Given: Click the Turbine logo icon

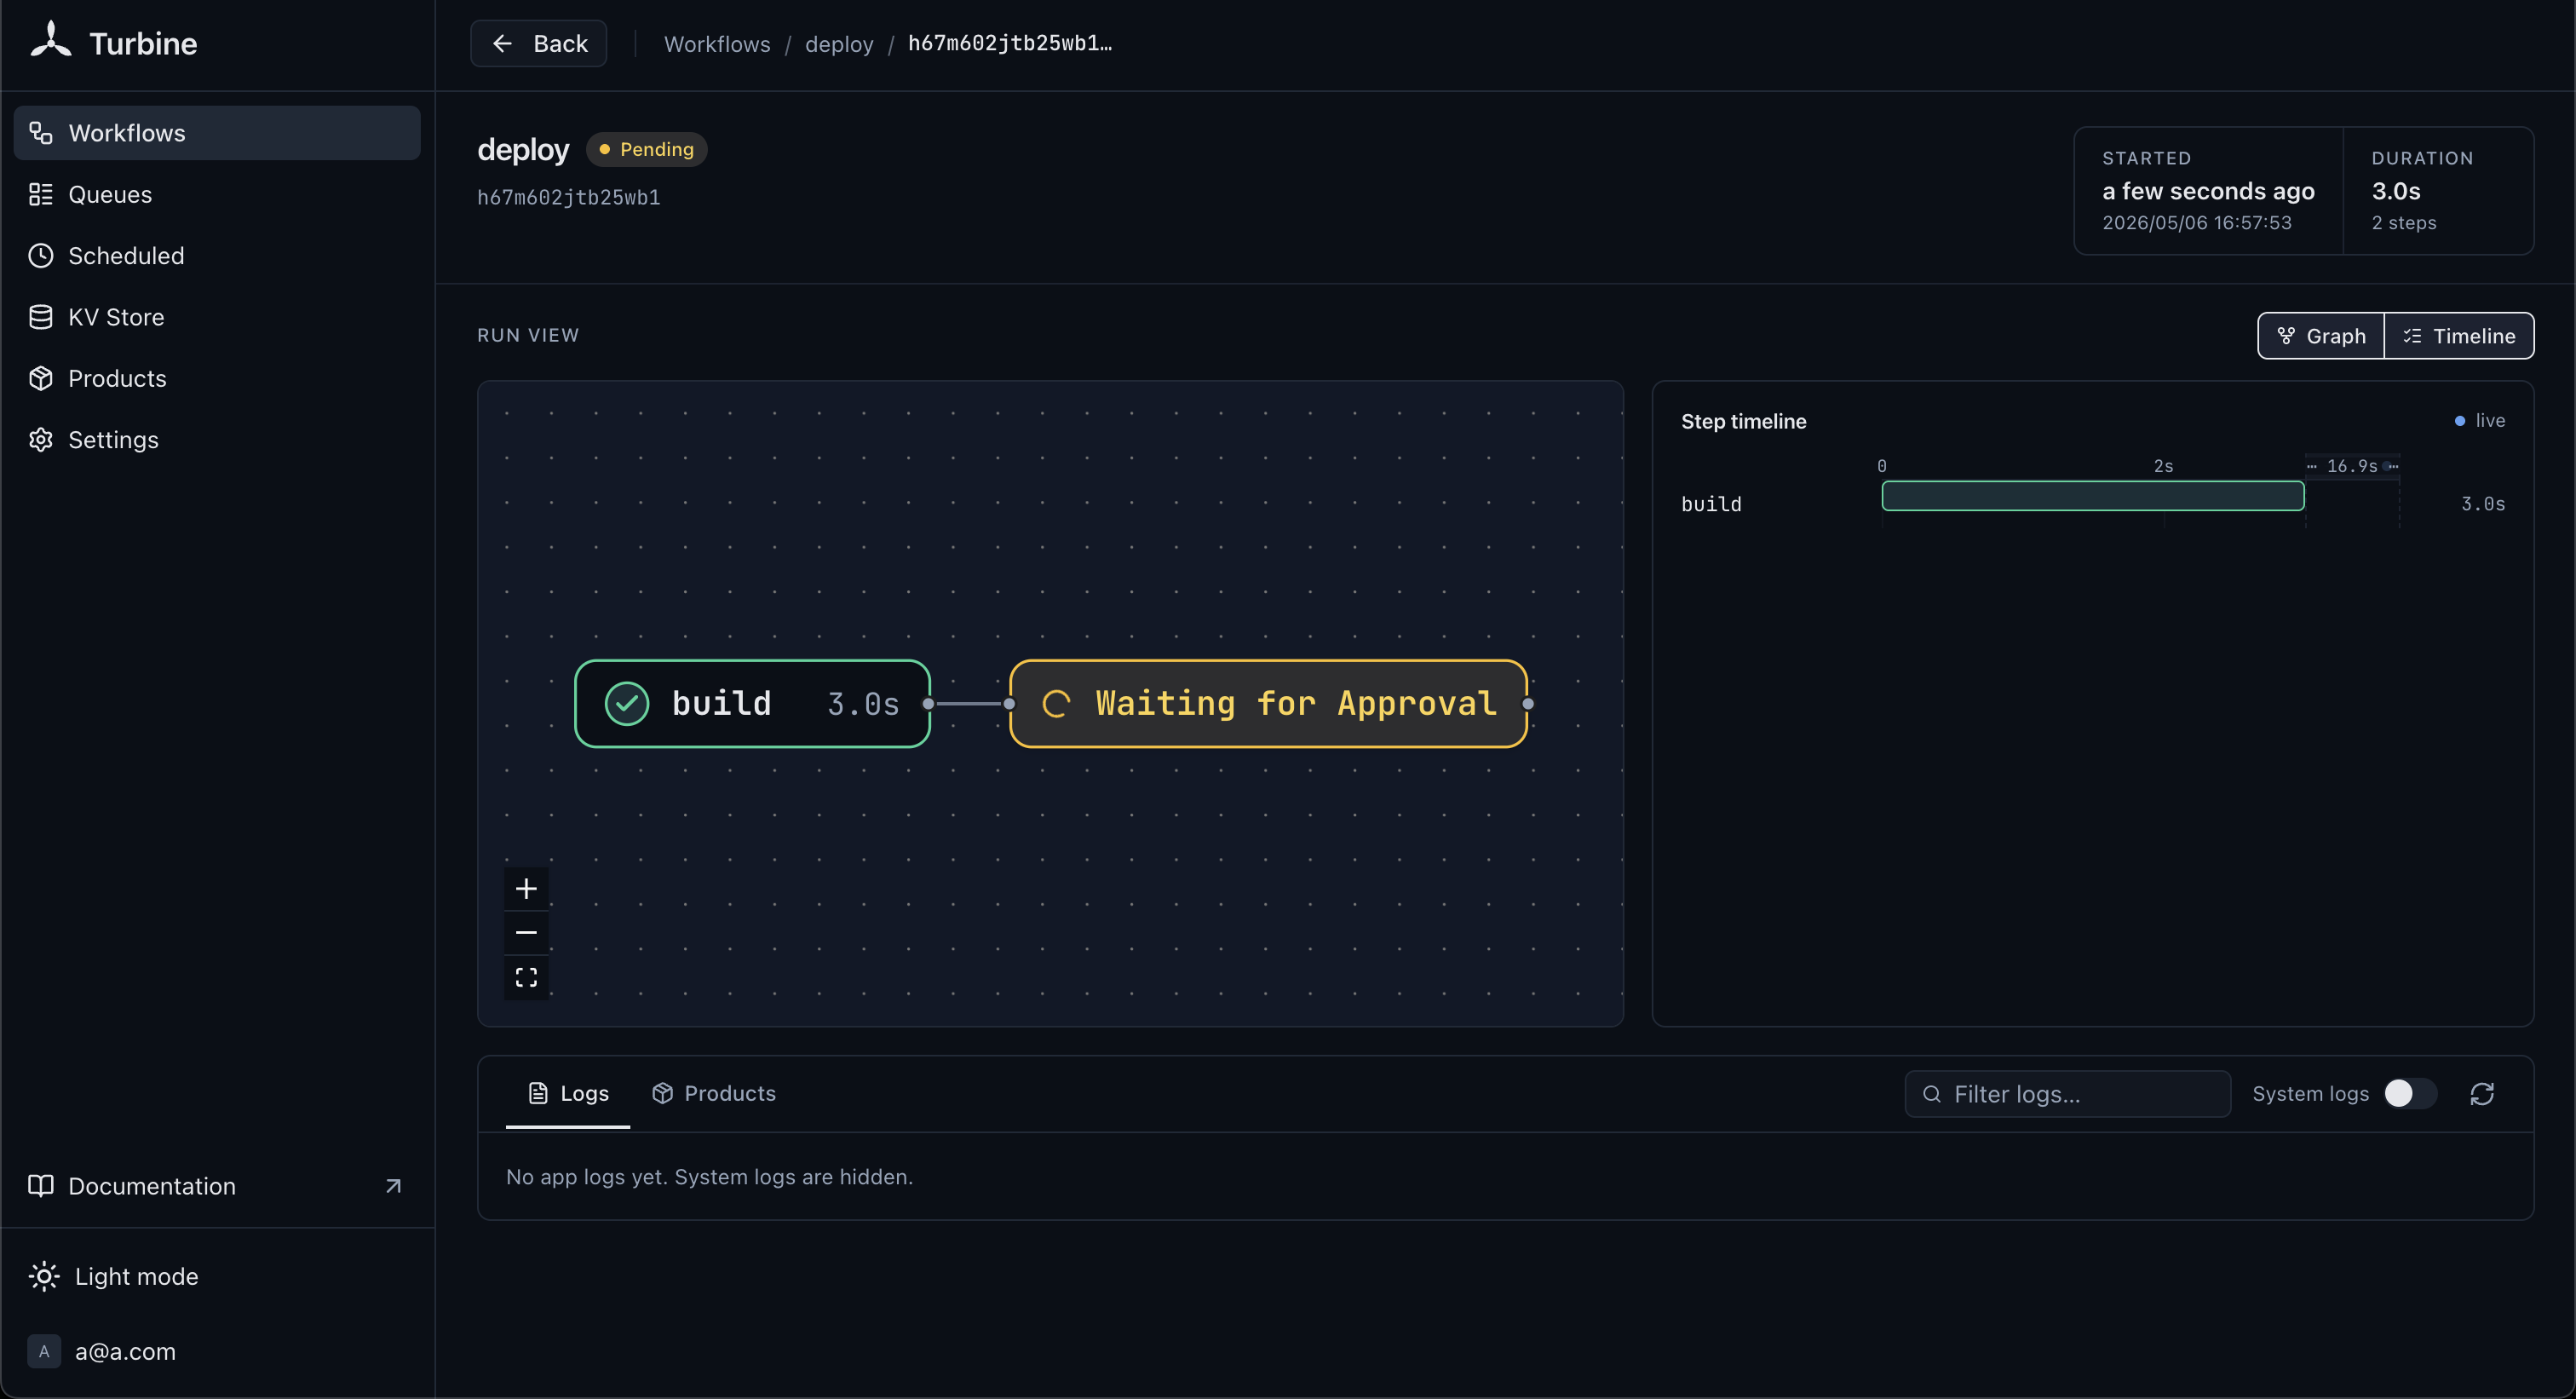Looking at the screenshot, I should [x=50, y=41].
